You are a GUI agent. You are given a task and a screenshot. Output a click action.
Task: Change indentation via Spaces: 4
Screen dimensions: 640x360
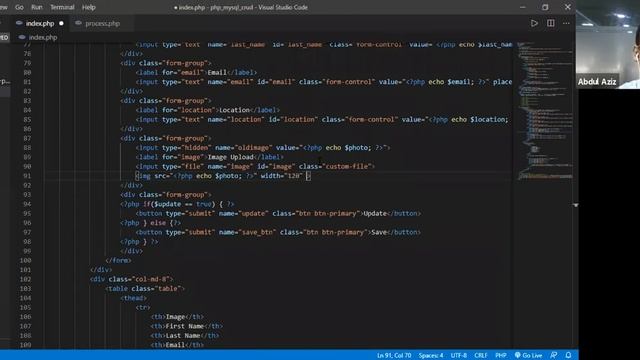pos(431,355)
